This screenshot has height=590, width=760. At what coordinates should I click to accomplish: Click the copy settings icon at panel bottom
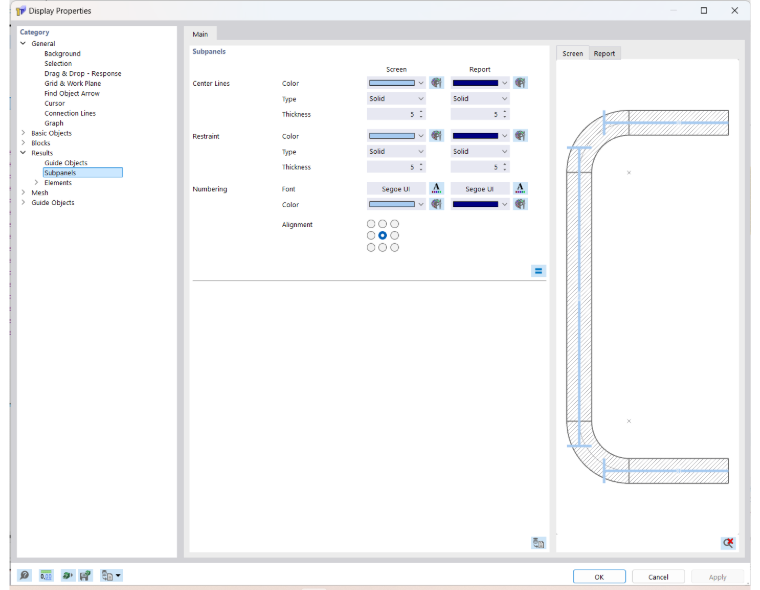click(538, 543)
